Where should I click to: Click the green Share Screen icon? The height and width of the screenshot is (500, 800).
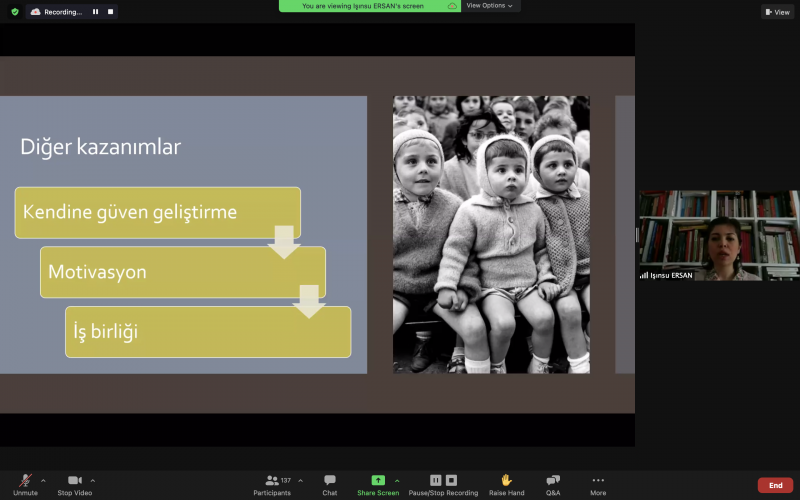click(378, 480)
